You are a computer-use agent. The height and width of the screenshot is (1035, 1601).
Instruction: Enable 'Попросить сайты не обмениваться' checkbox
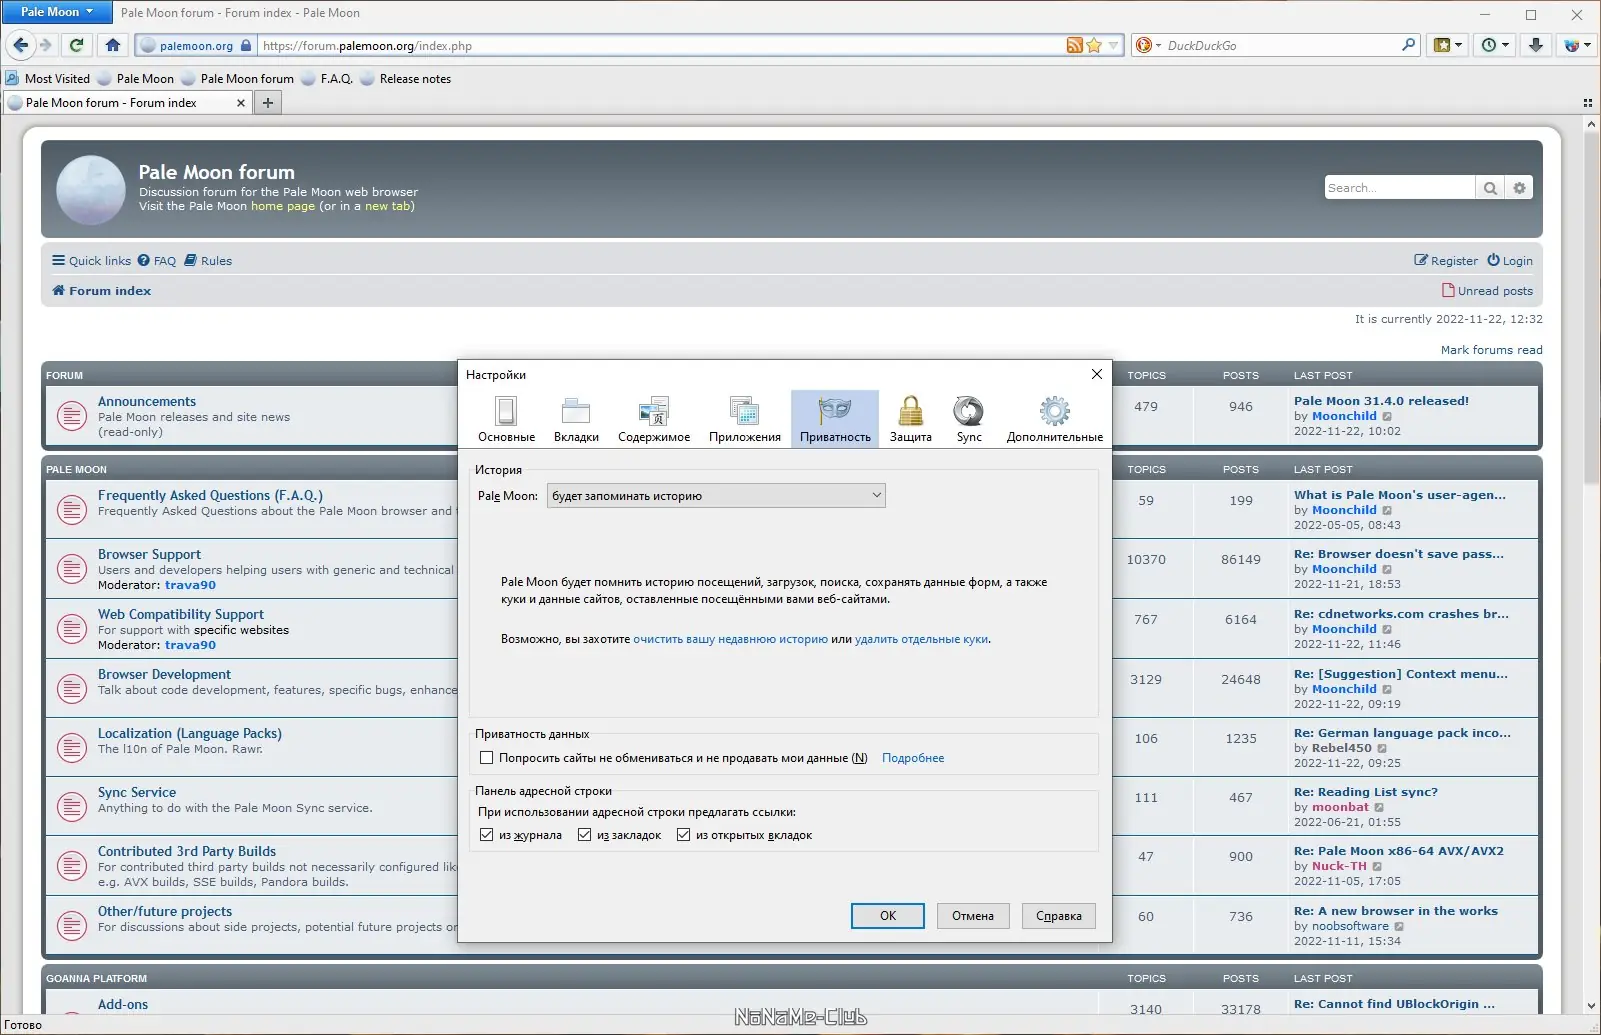pyautogui.click(x=487, y=758)
